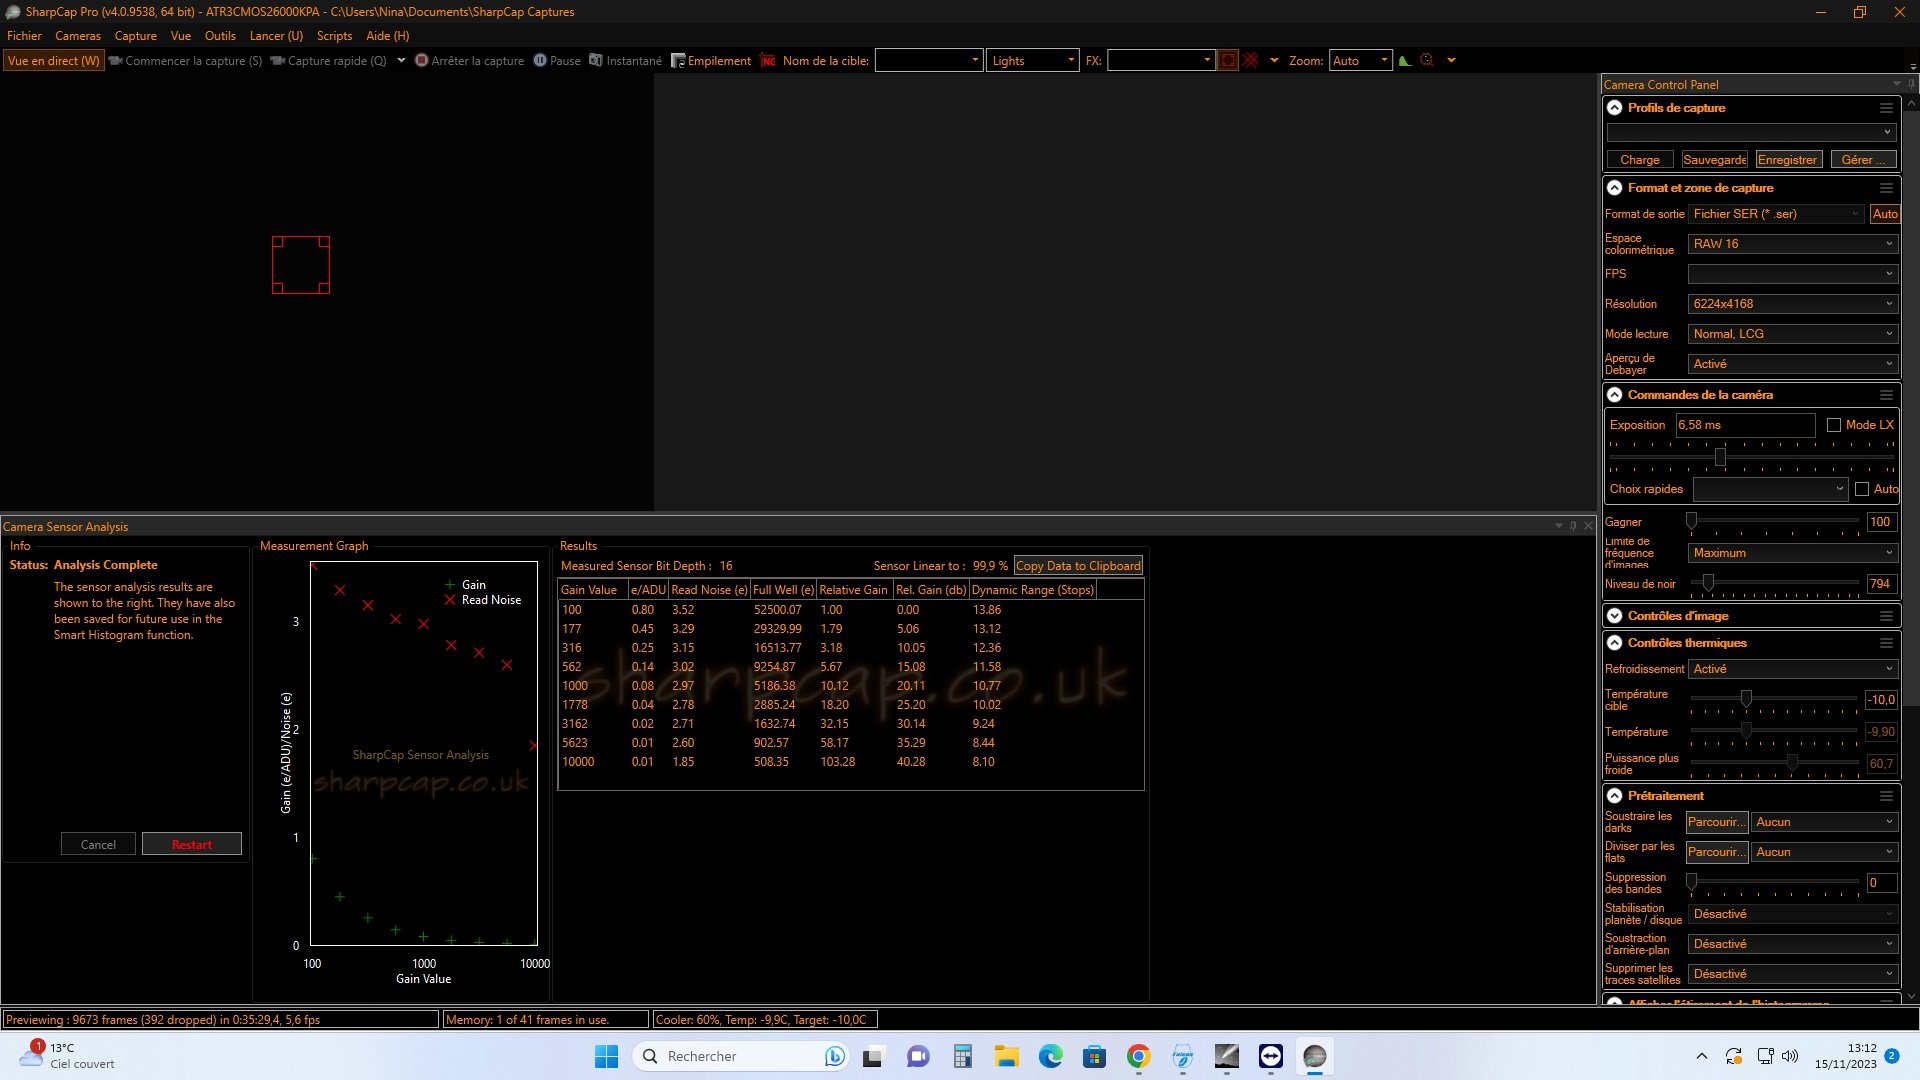Launch Google Chrome from the taskbar

click(x=1138, y=1056)
